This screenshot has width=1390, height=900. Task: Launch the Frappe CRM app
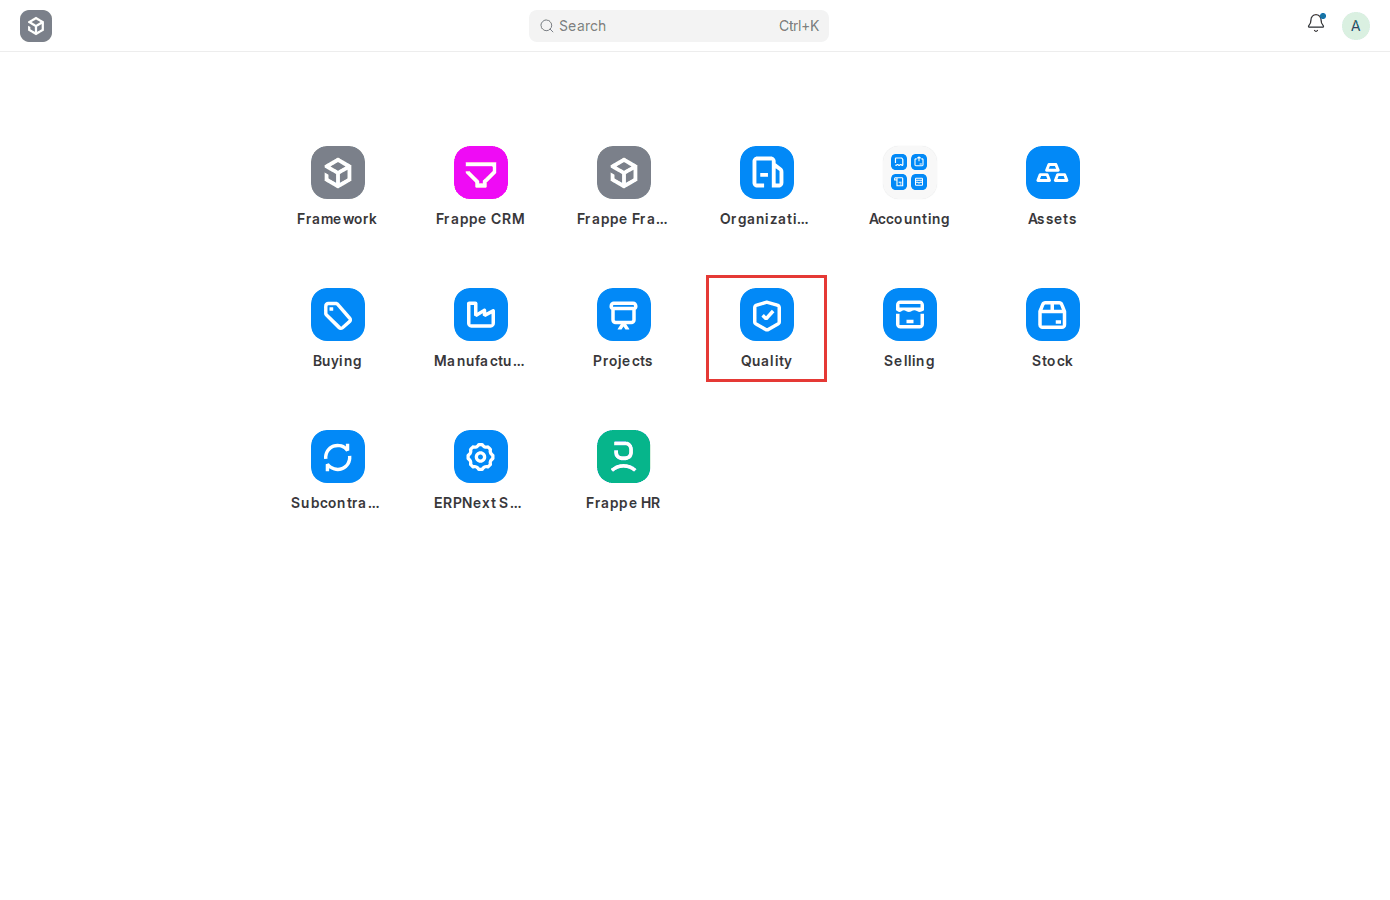(480, 173)
